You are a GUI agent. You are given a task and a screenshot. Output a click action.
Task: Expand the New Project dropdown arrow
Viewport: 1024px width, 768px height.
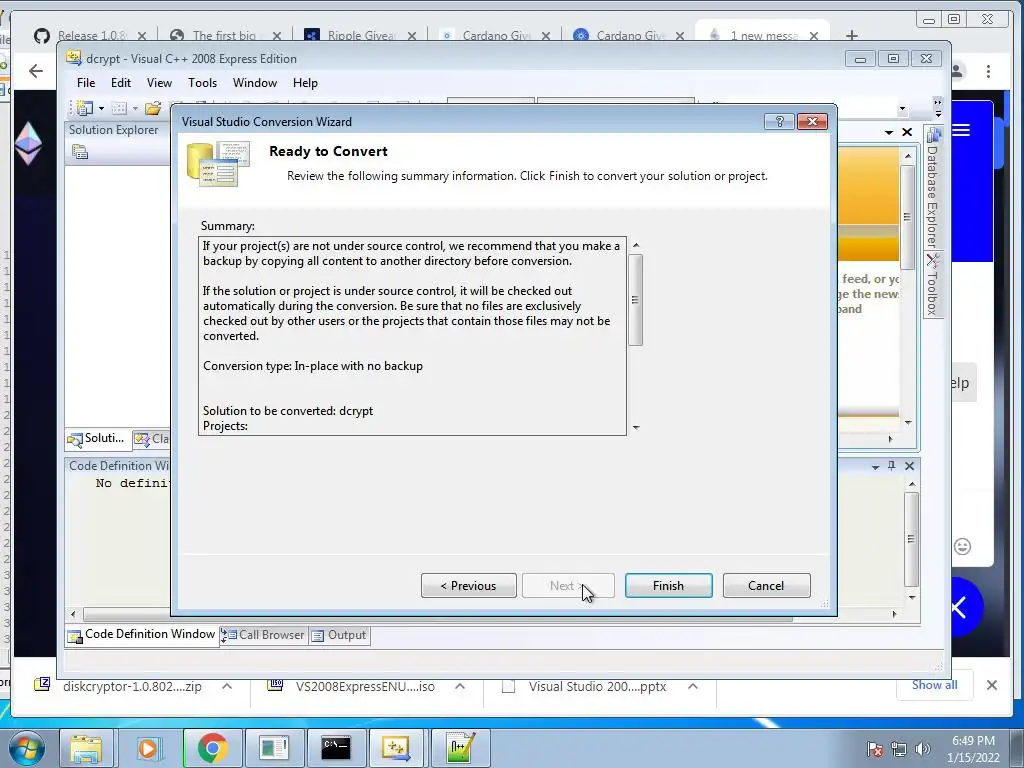coord(101,108)
